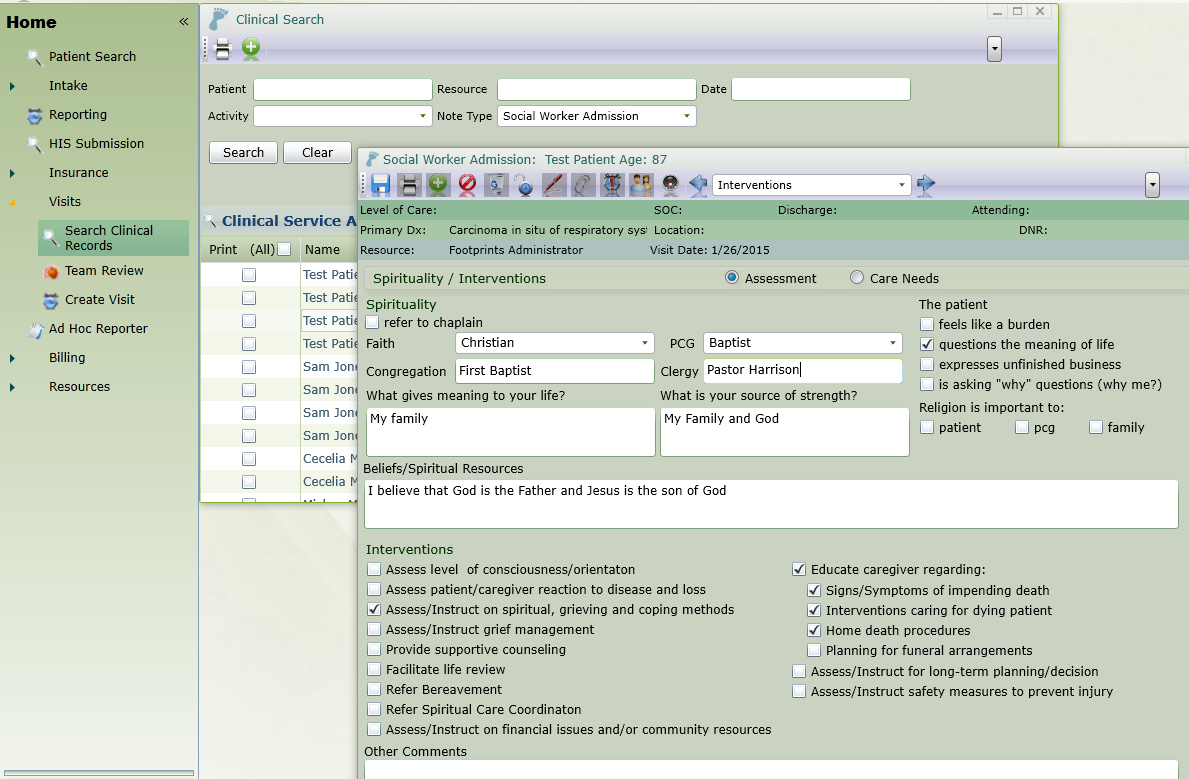Void the note using the red cancel icon
Image resolution: width=1189 pixels, height=779 pixels.
[466, 185]
